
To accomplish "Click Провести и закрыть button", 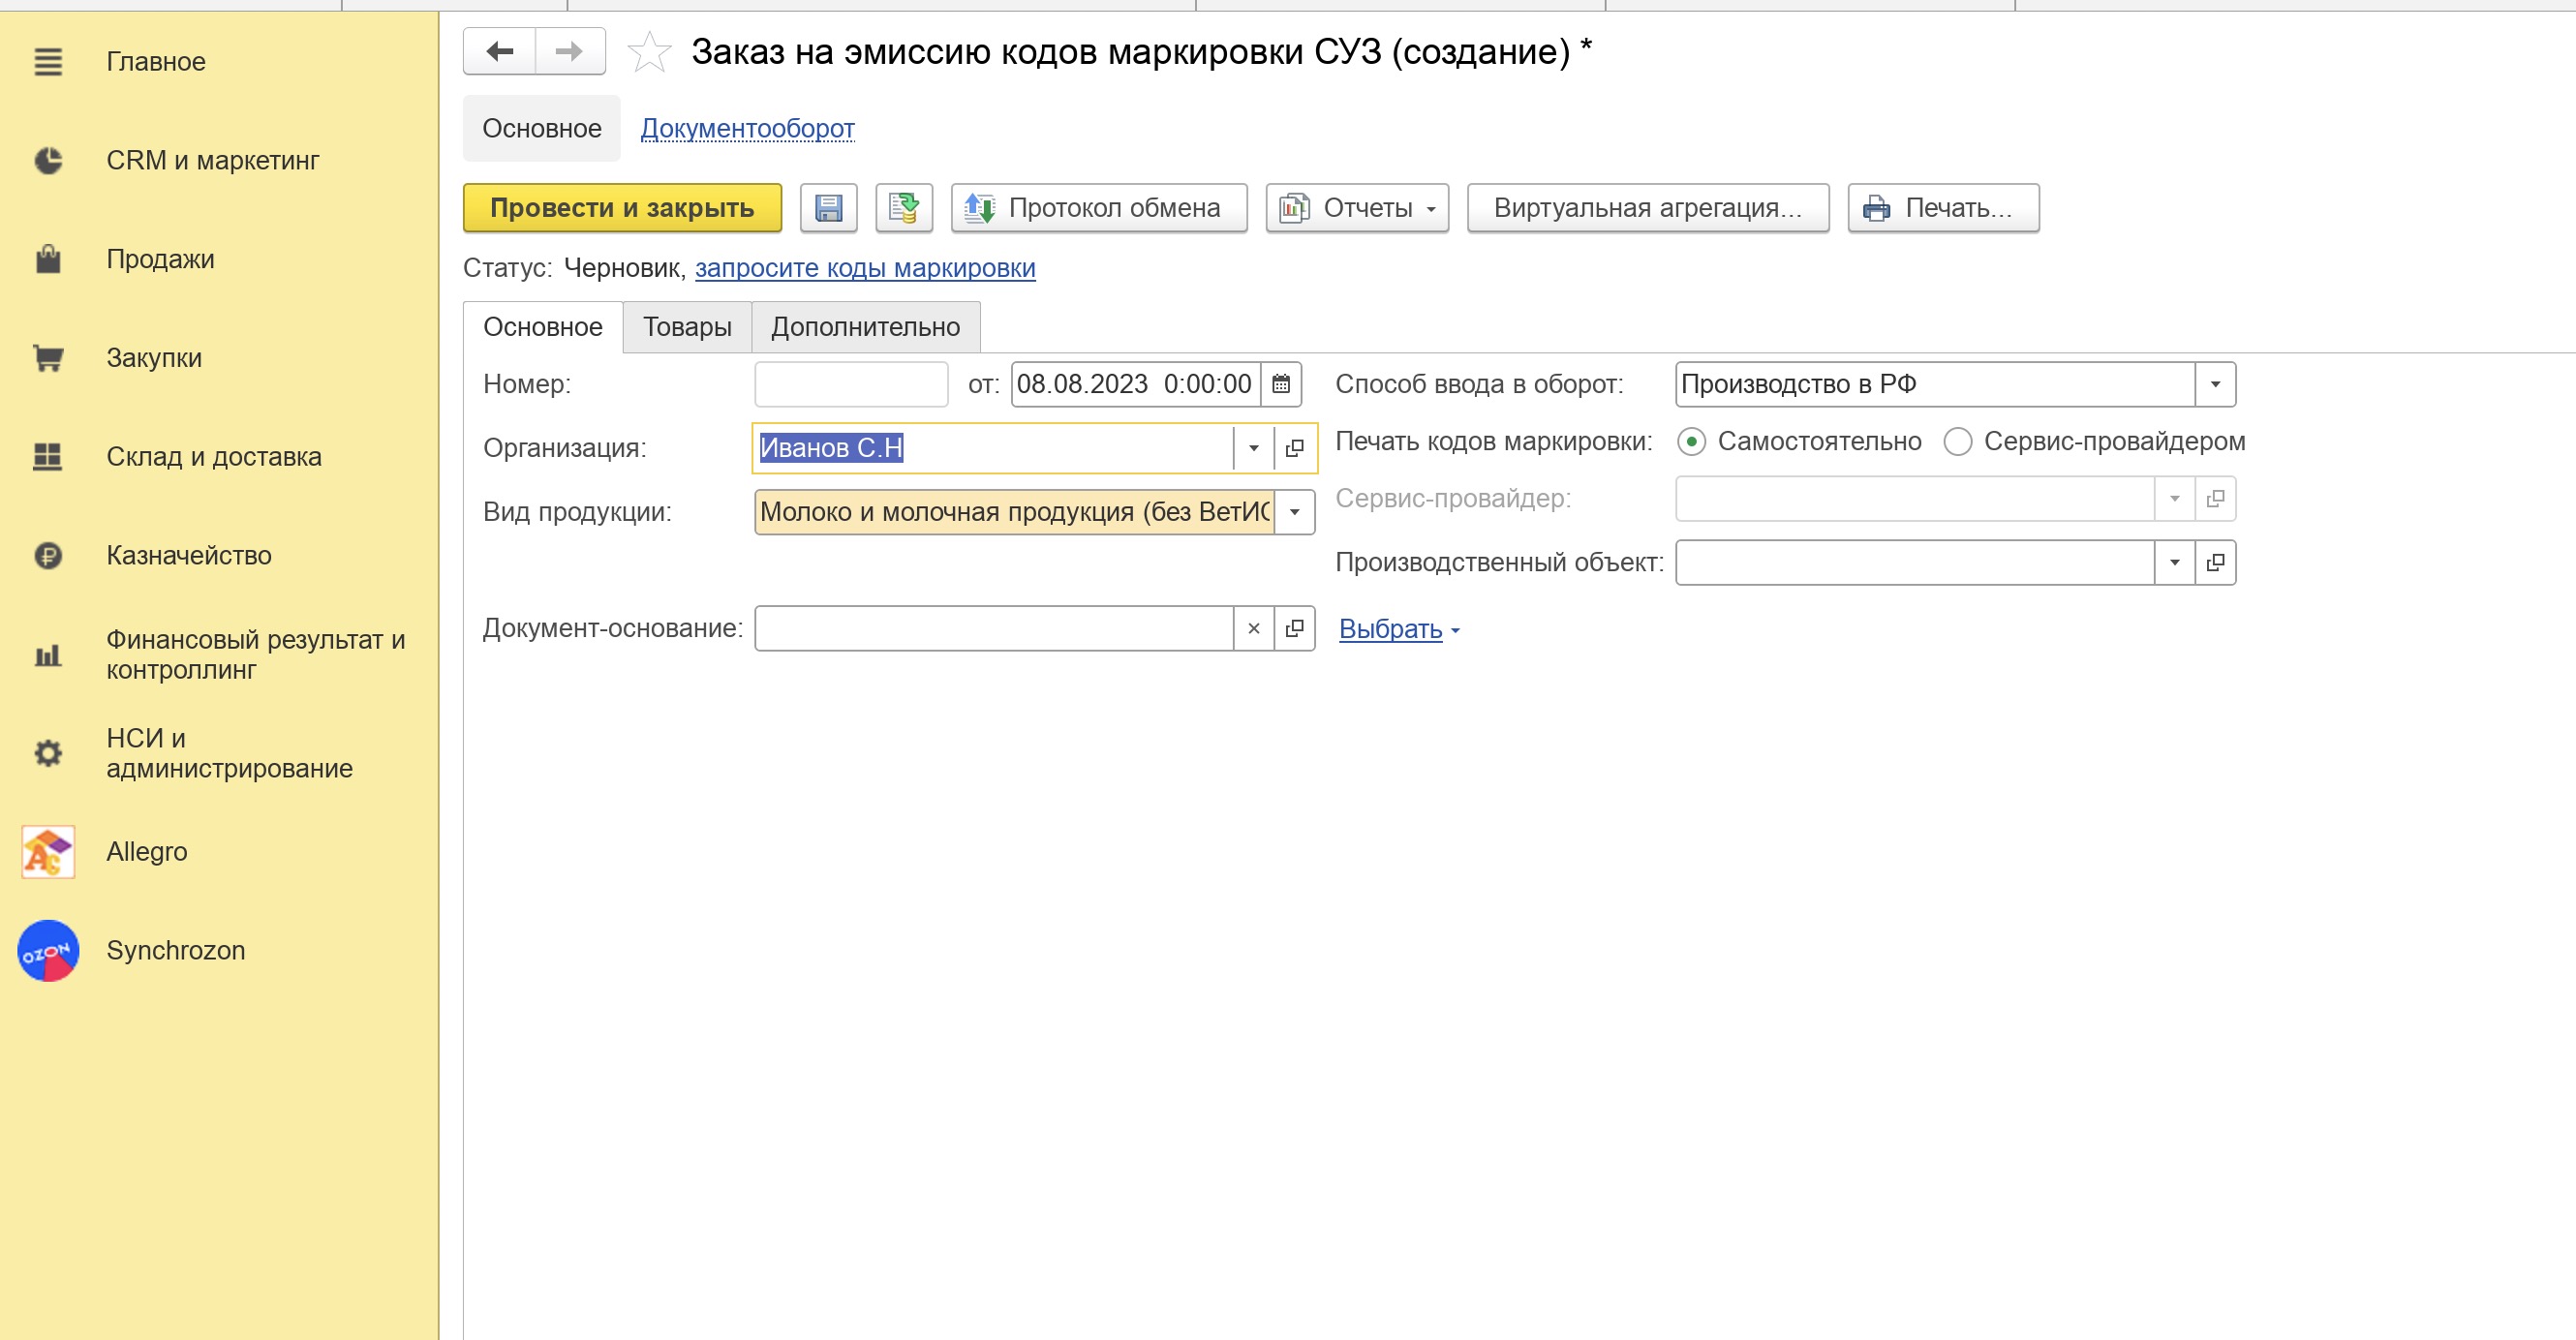I will coord(622,208).
